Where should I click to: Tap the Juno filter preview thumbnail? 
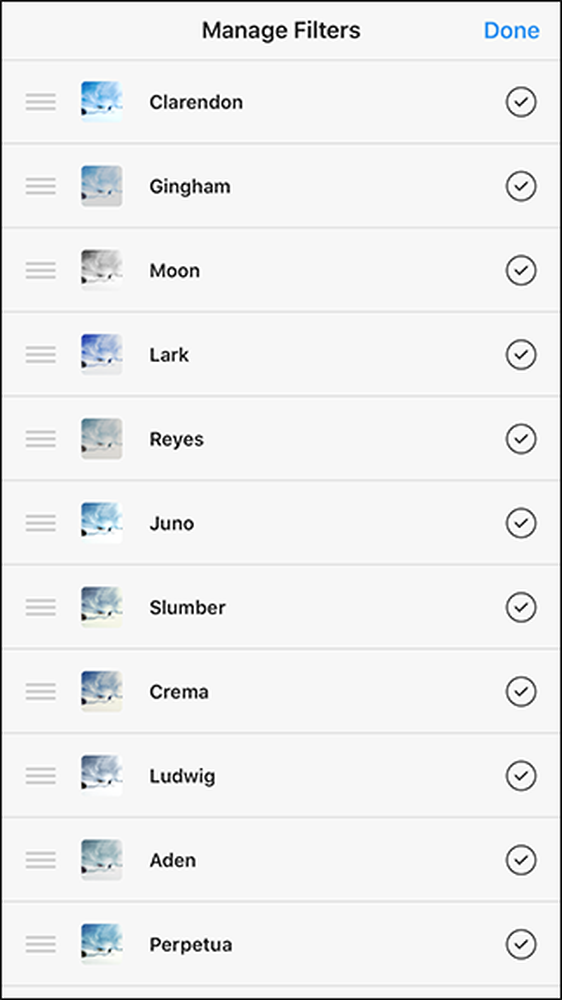point(101,523)
